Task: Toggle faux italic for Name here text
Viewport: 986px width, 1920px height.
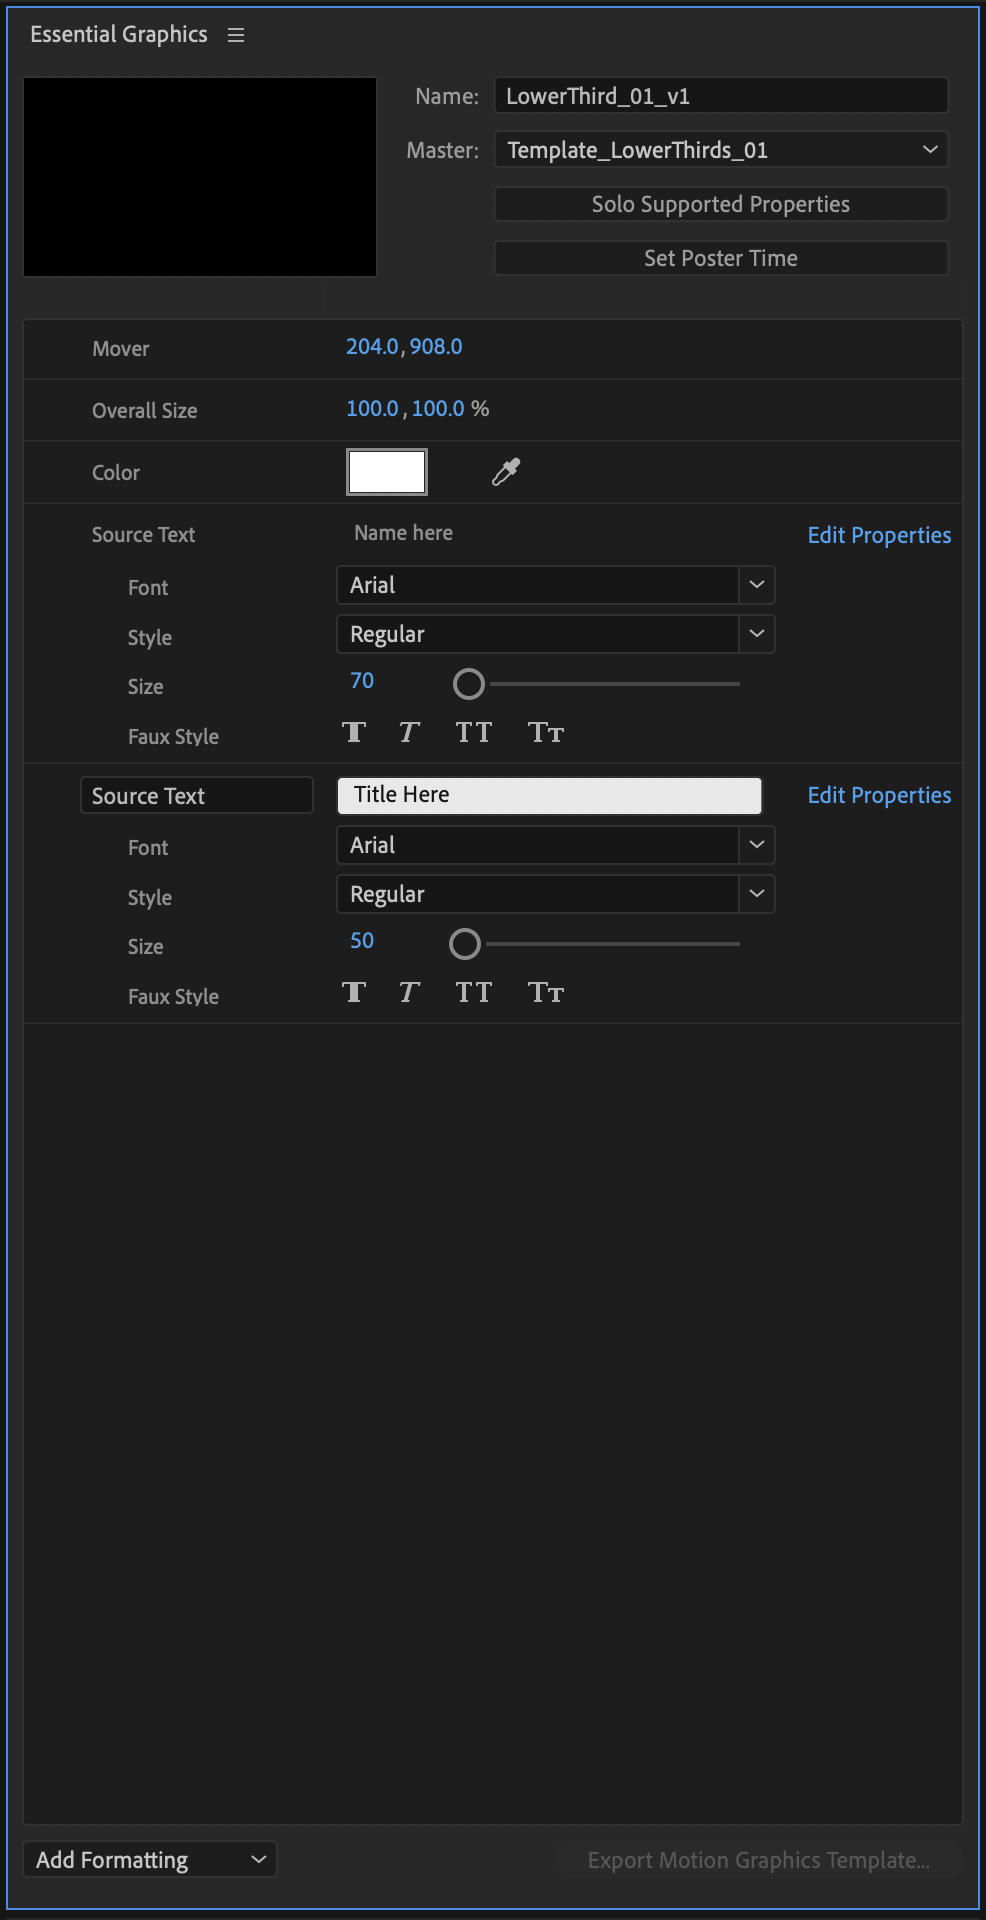Action: [x=408, y=733]
